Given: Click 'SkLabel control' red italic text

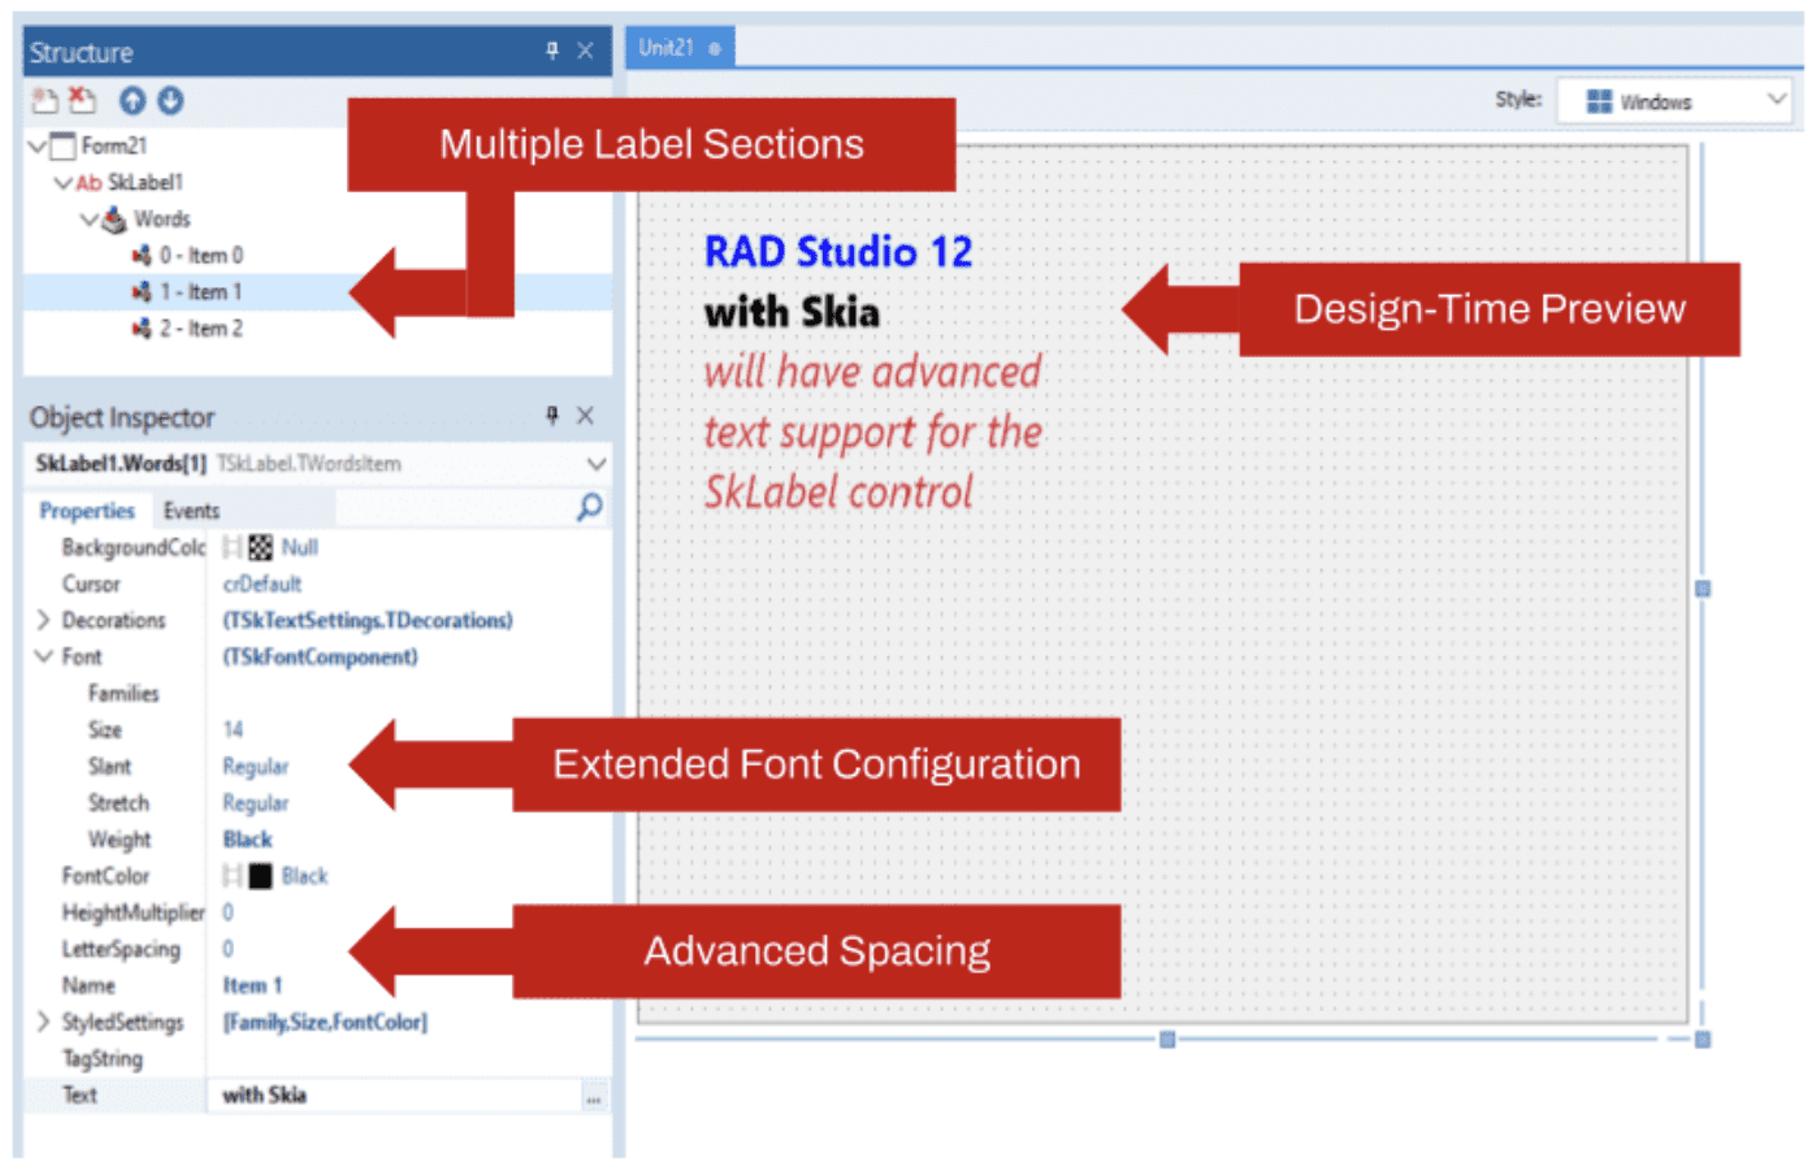Looking at the screenshot, I should 838,492.
